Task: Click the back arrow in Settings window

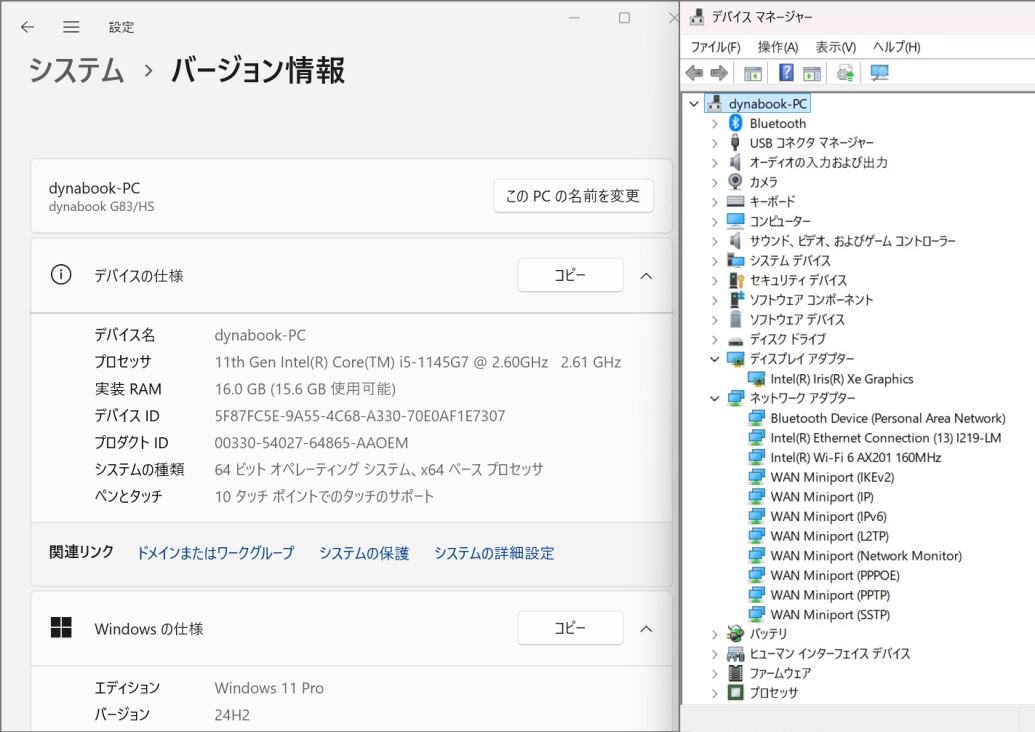Action: point(27,27)
